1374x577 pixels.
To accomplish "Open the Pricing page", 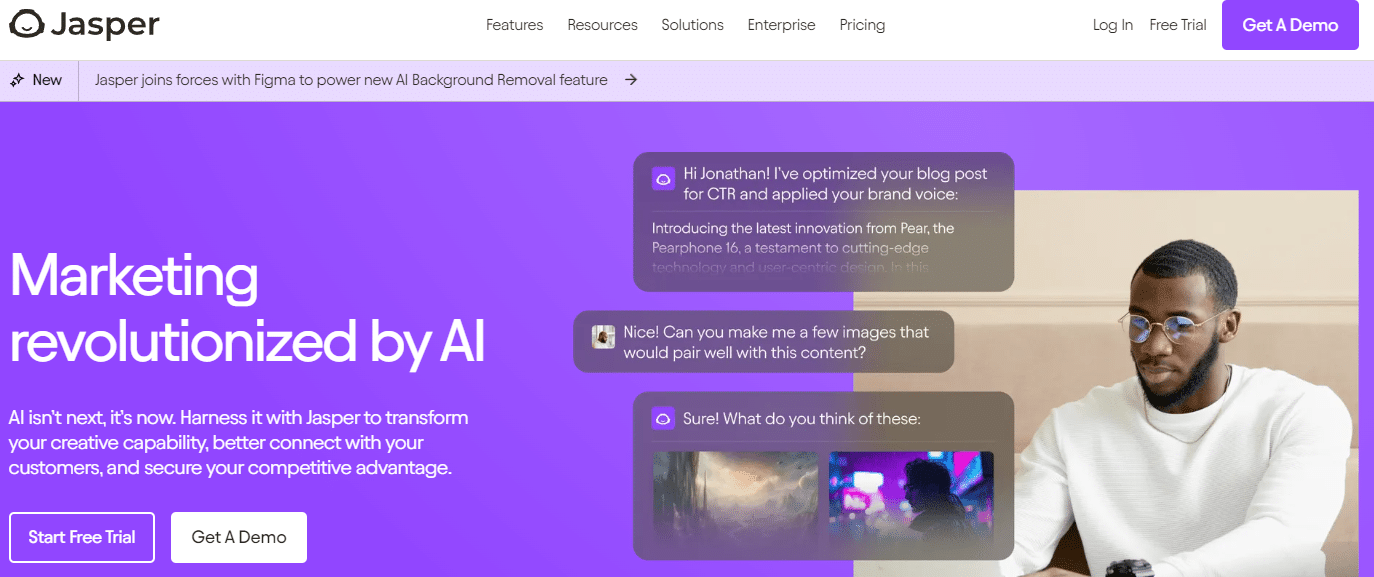I will pyautogui.click(x=862, y=25).
